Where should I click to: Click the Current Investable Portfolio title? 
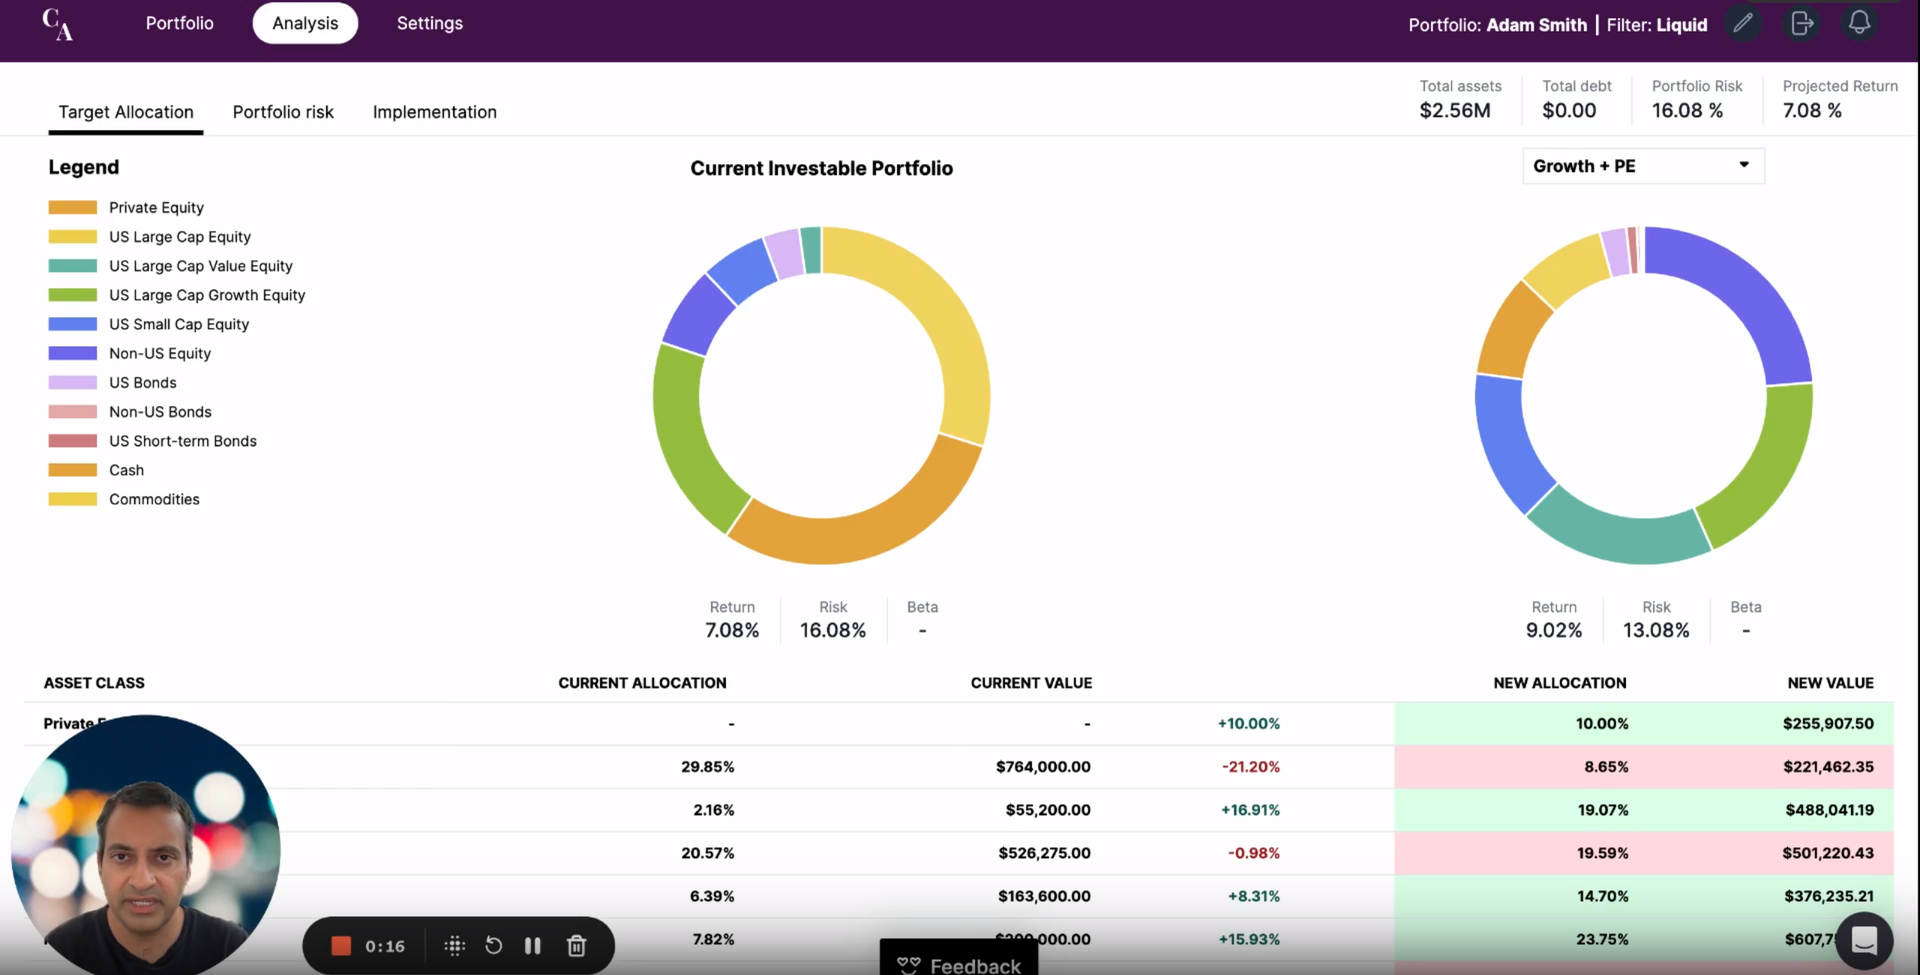click(x=821, y=168)
